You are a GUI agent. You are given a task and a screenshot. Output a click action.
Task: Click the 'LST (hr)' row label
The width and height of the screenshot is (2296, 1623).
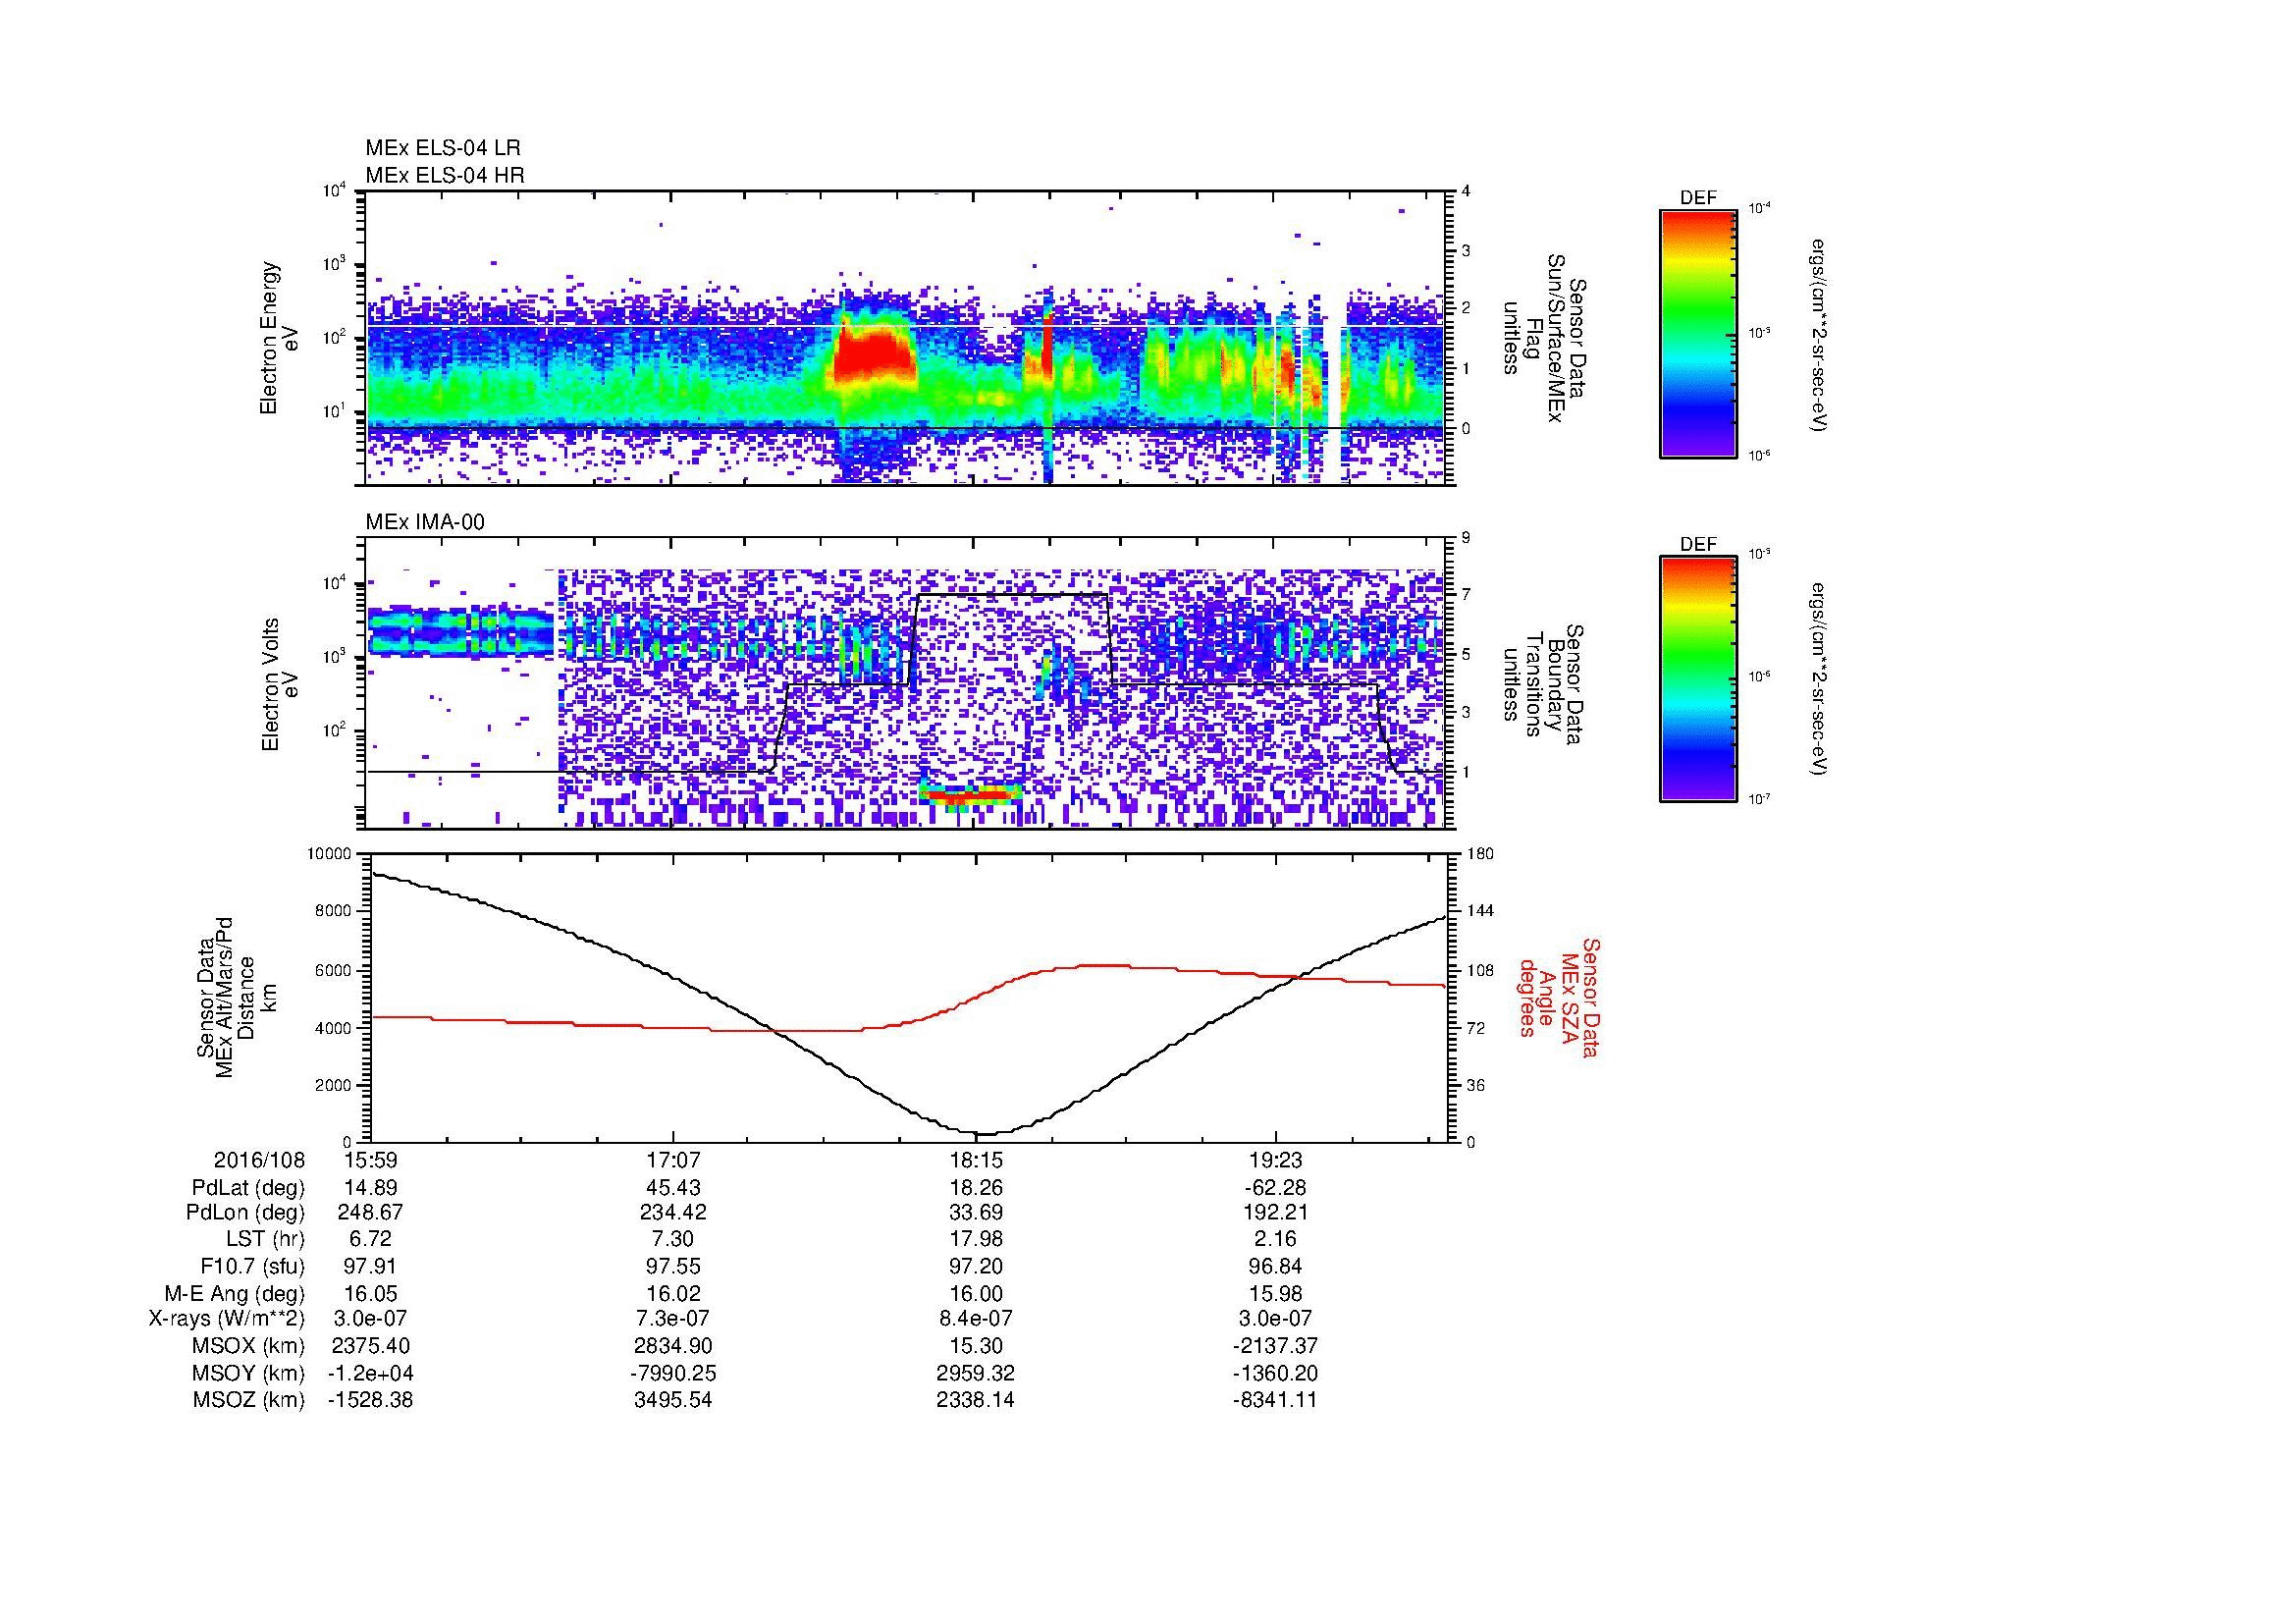[265, 1240]
